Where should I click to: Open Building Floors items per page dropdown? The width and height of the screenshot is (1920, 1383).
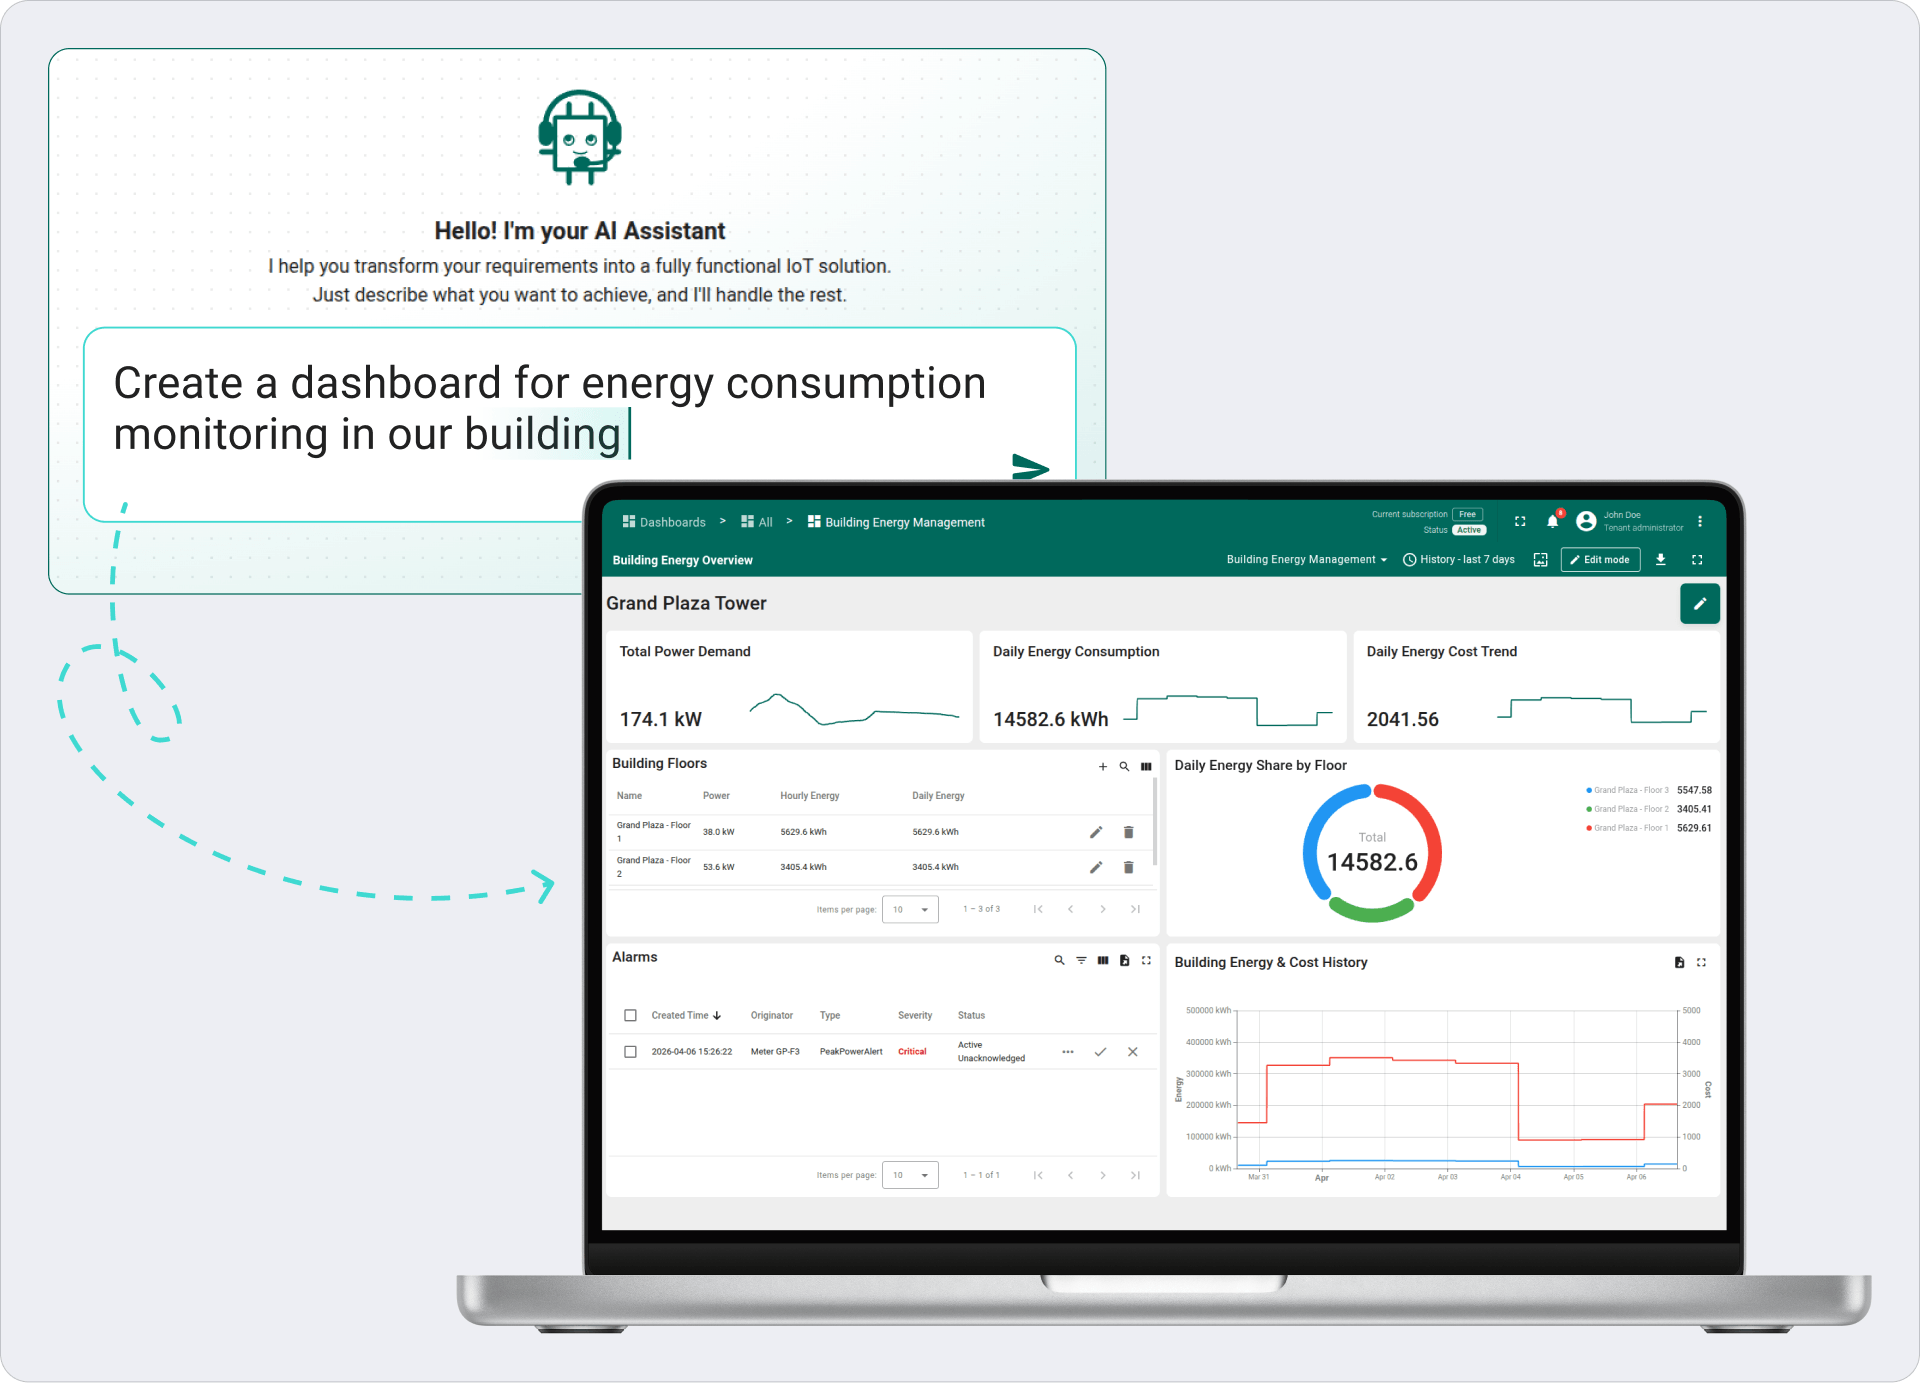point(910,909)
